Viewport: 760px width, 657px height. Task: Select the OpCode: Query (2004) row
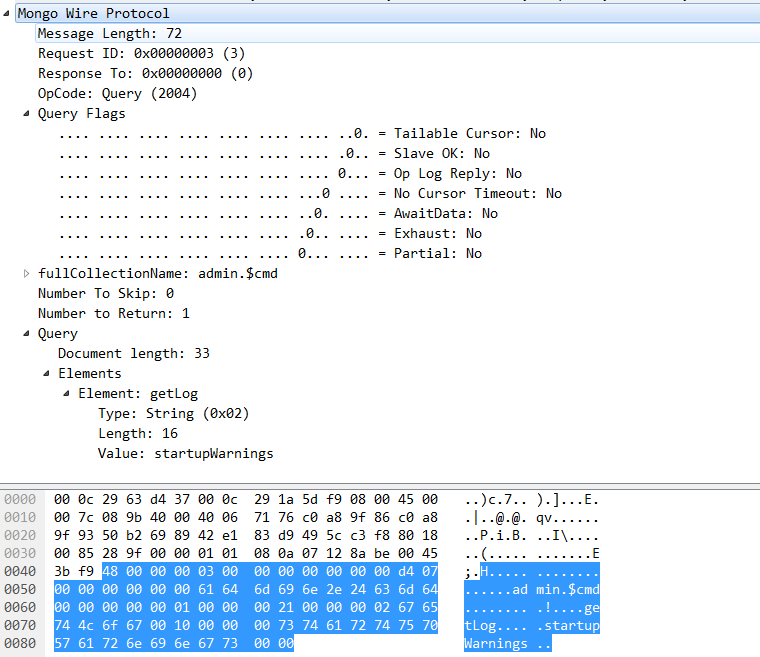click(117, 94)
